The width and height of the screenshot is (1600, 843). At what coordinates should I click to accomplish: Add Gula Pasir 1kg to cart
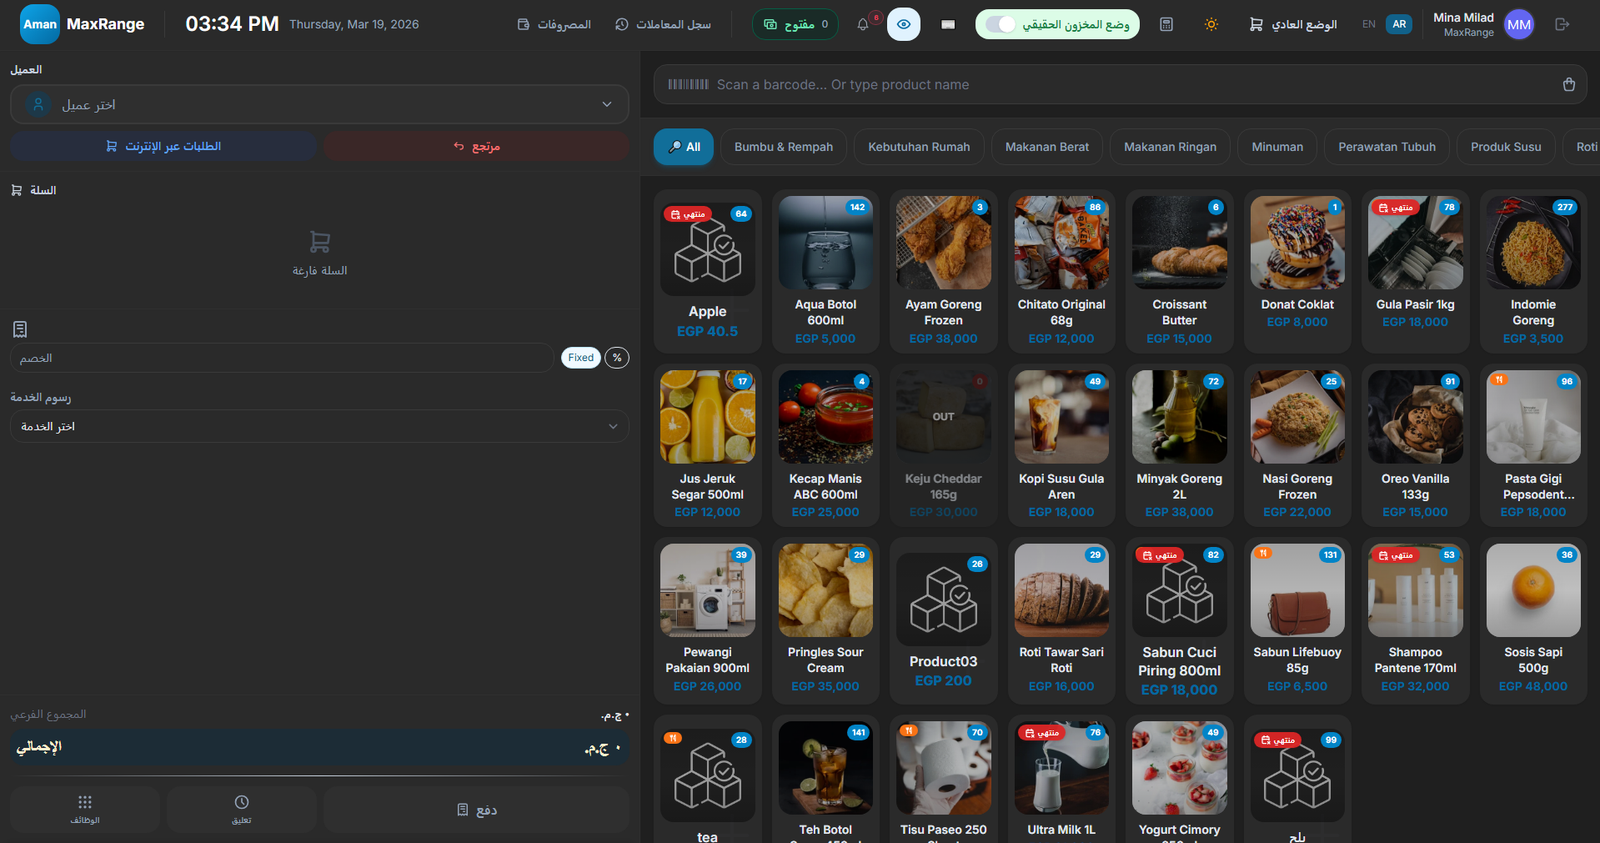[1416, 271]
